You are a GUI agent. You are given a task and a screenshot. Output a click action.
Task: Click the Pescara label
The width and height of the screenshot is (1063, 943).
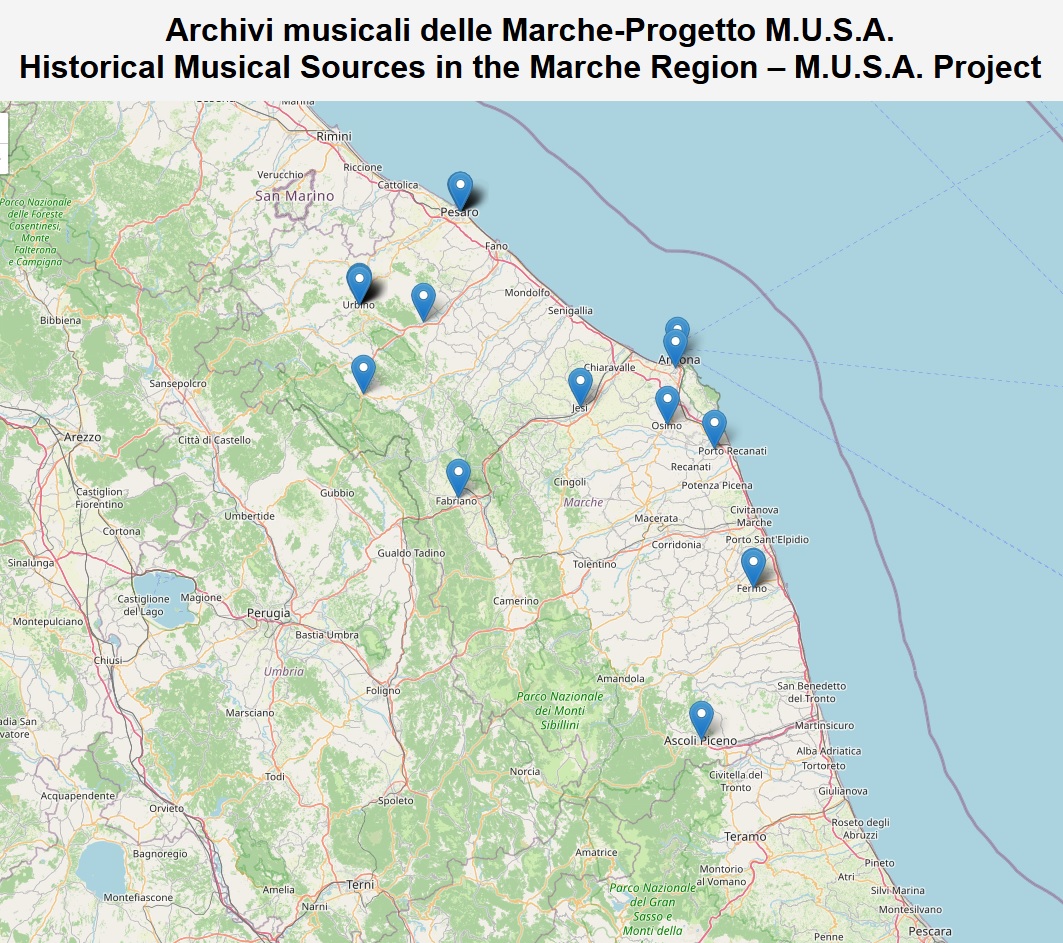coord(930,931)
